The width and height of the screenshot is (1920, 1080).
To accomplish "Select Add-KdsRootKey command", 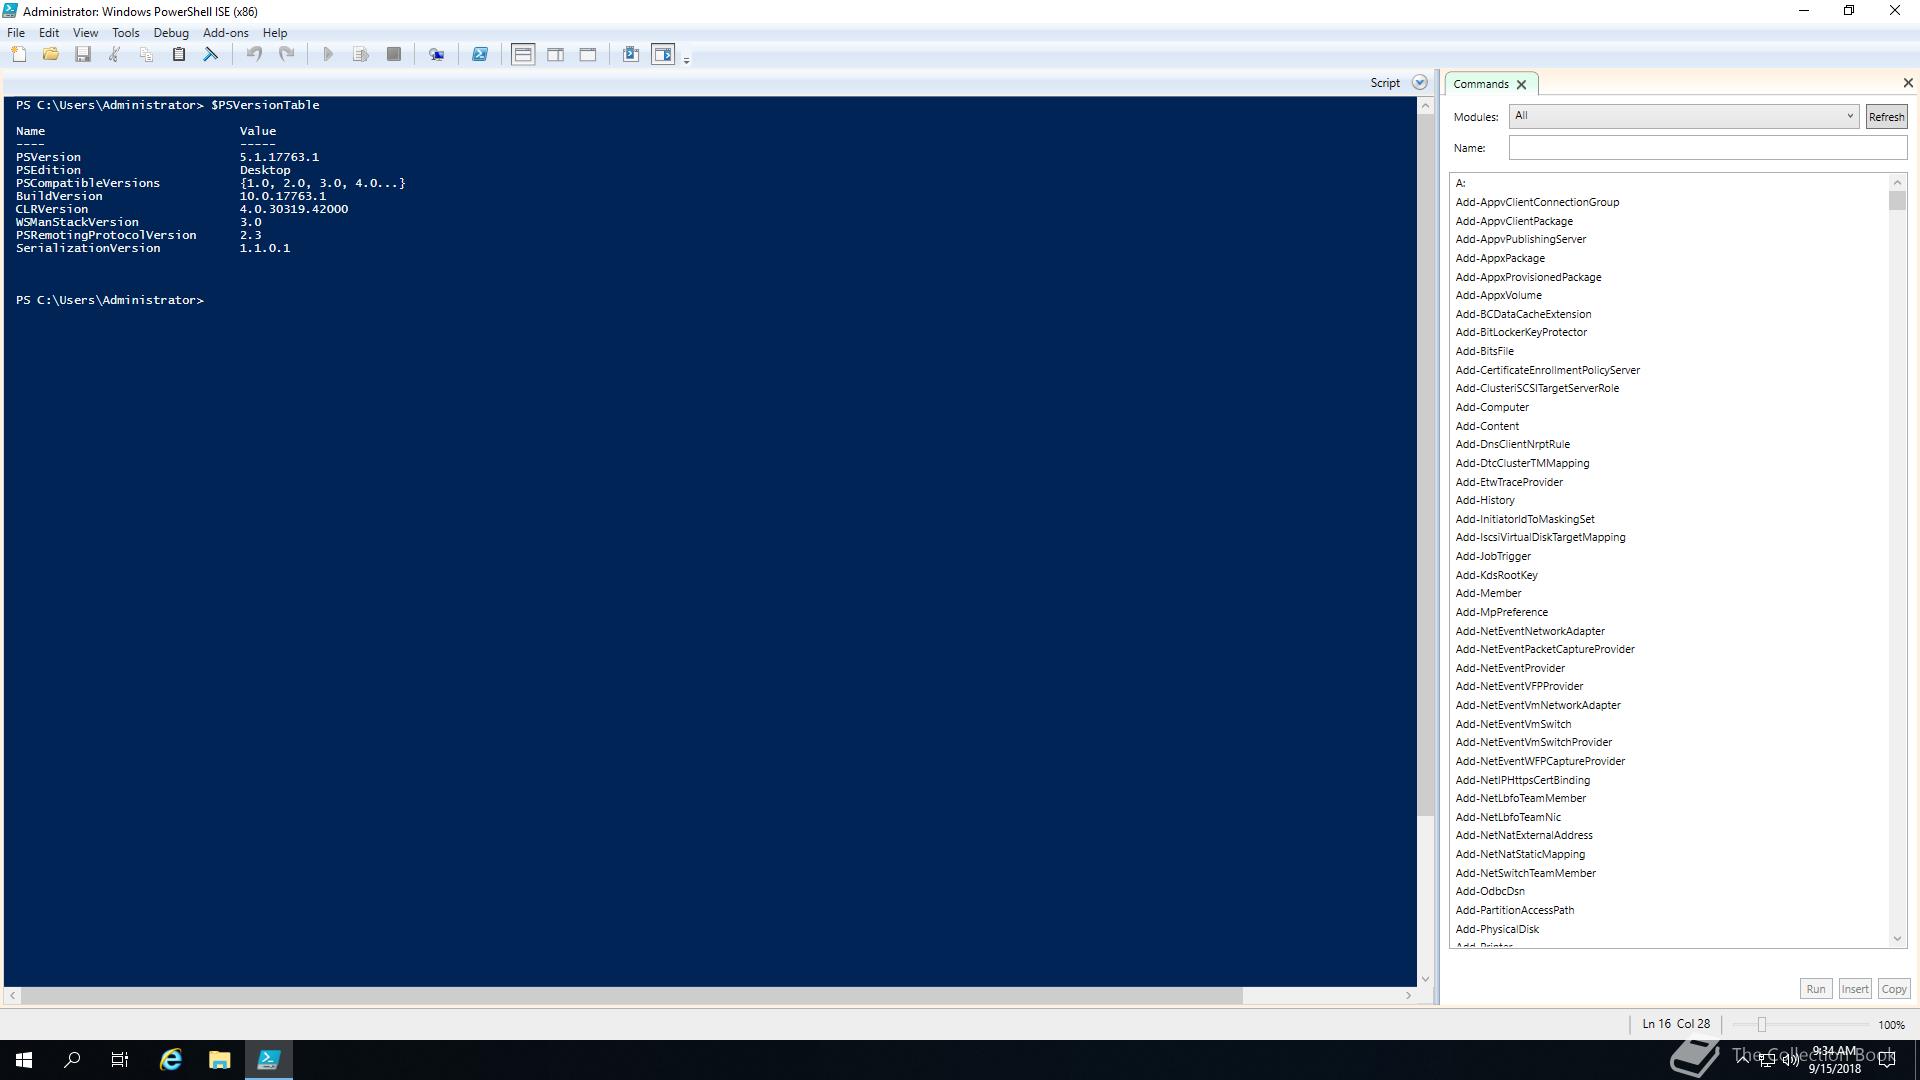I will [x=1496, y=575].
